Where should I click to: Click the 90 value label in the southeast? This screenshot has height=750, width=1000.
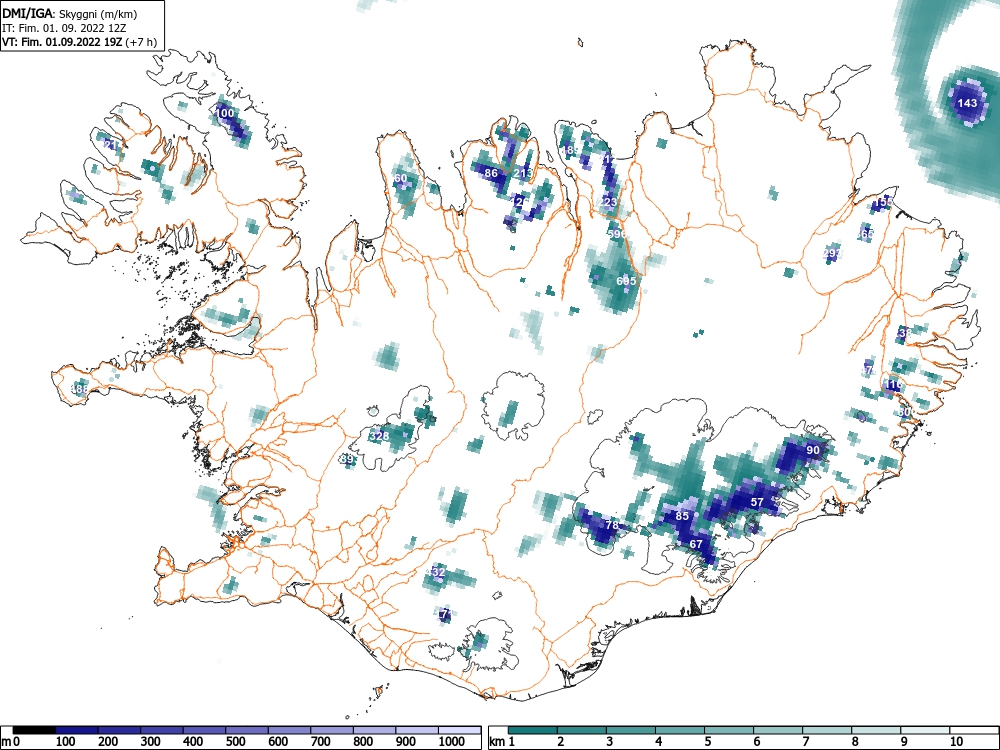pos(812,450)
